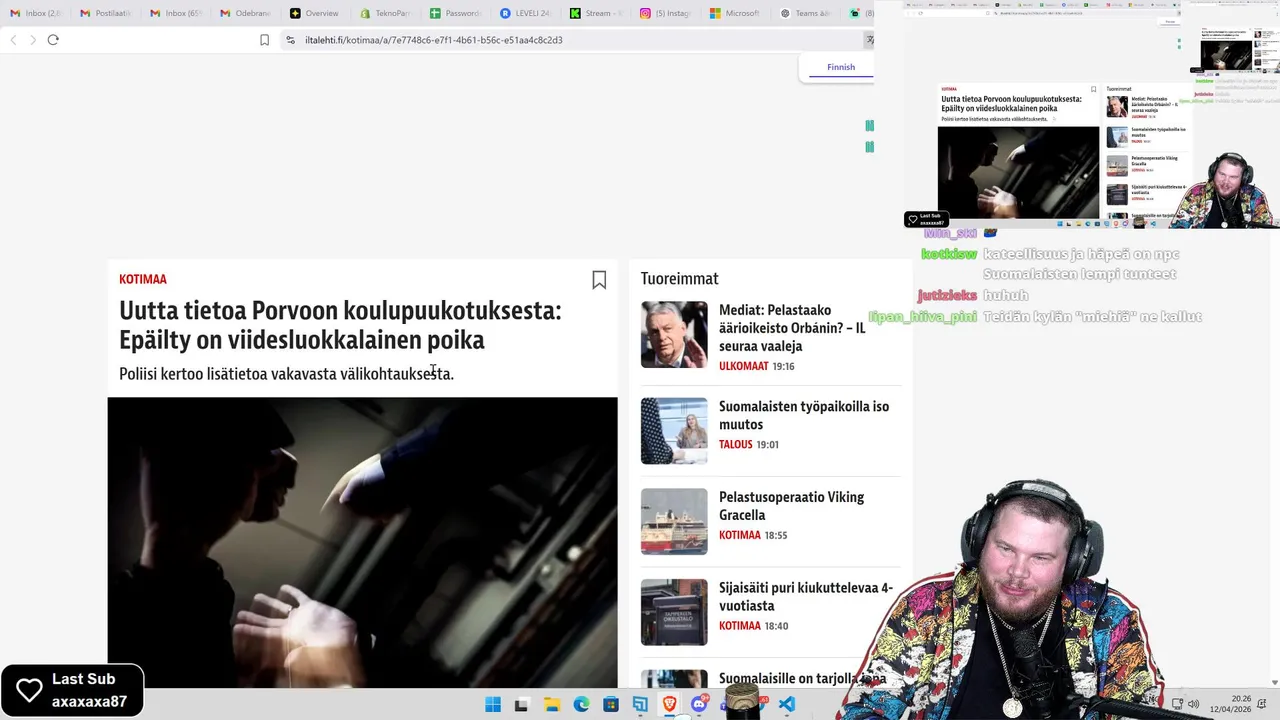Switch to the Microsoft tab
The height and width of the screenshot is (720, 1280).
point(736,13)
